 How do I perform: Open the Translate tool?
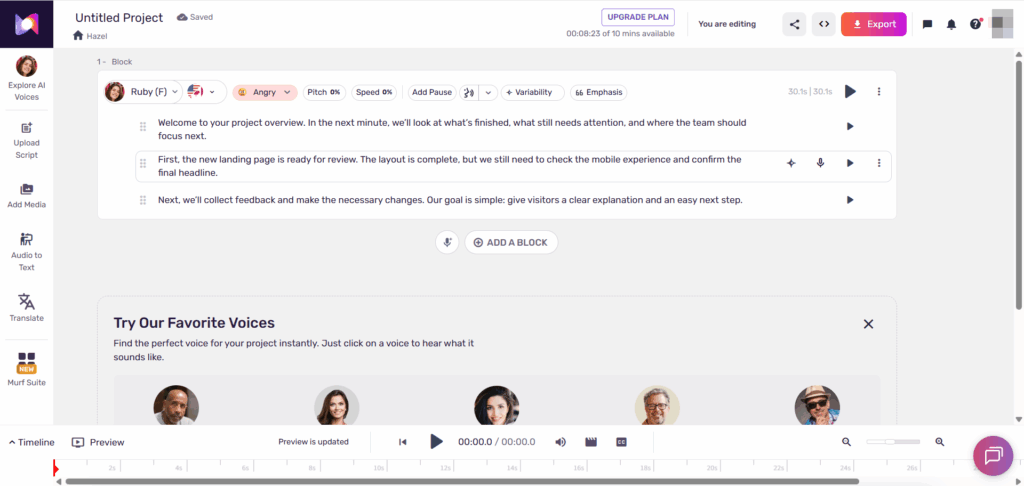click(x=27, y=308)
